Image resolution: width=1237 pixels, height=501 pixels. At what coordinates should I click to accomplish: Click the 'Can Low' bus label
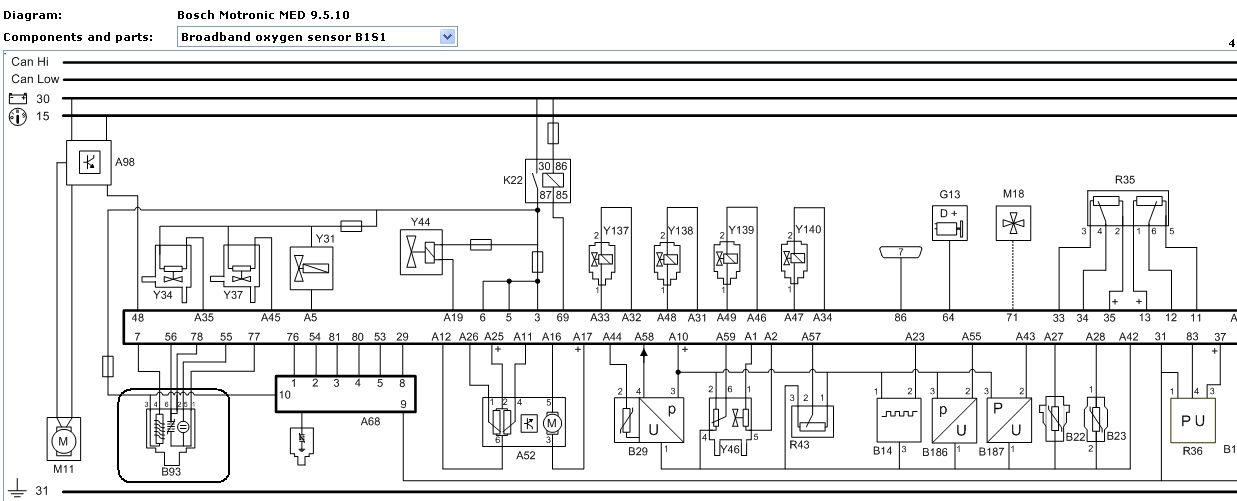[35, 79]
